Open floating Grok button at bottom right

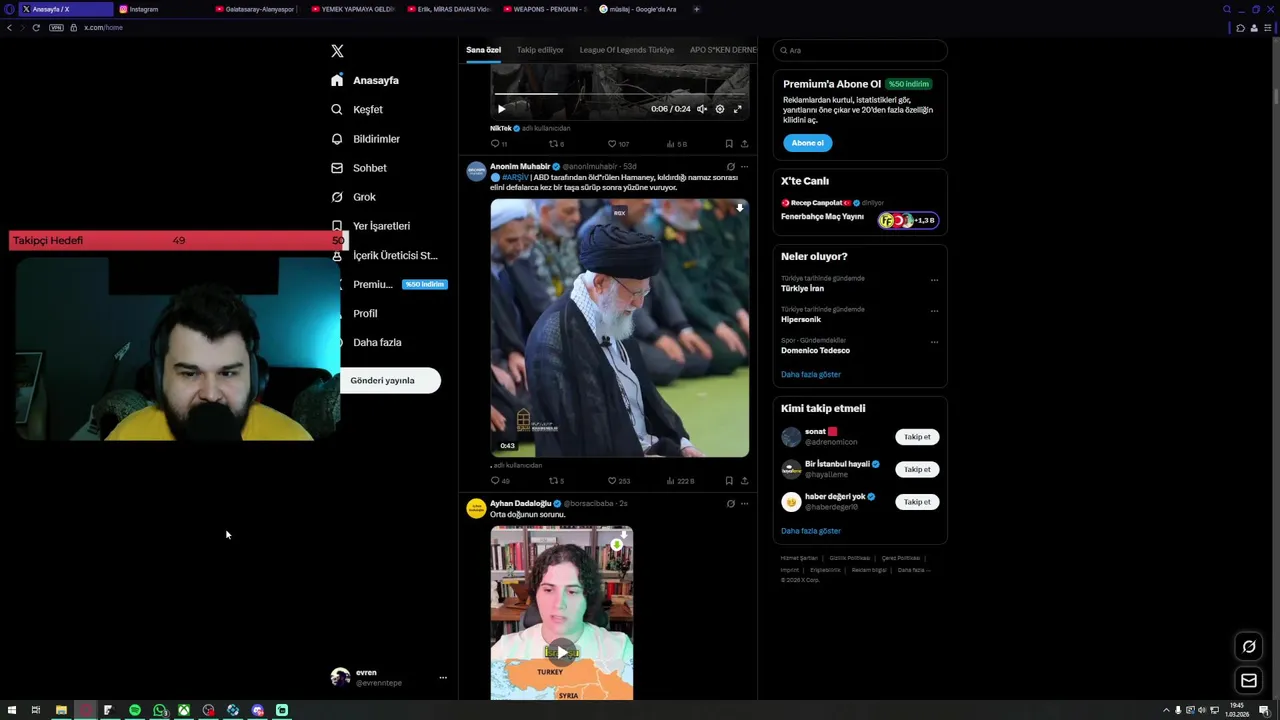pos(1249,647)
